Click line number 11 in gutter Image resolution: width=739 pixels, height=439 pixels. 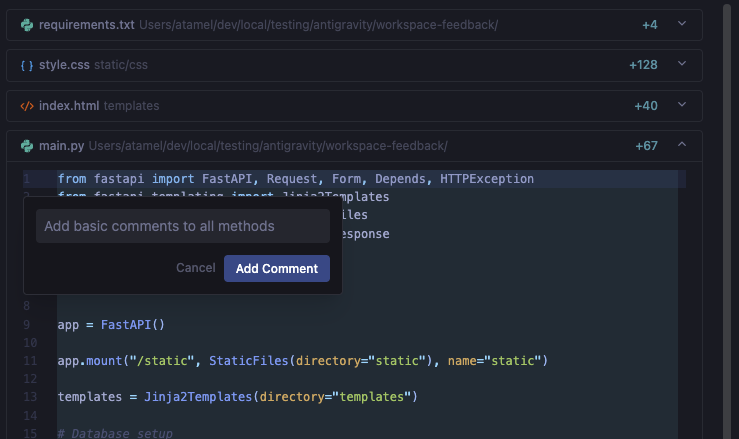point(30,361)
